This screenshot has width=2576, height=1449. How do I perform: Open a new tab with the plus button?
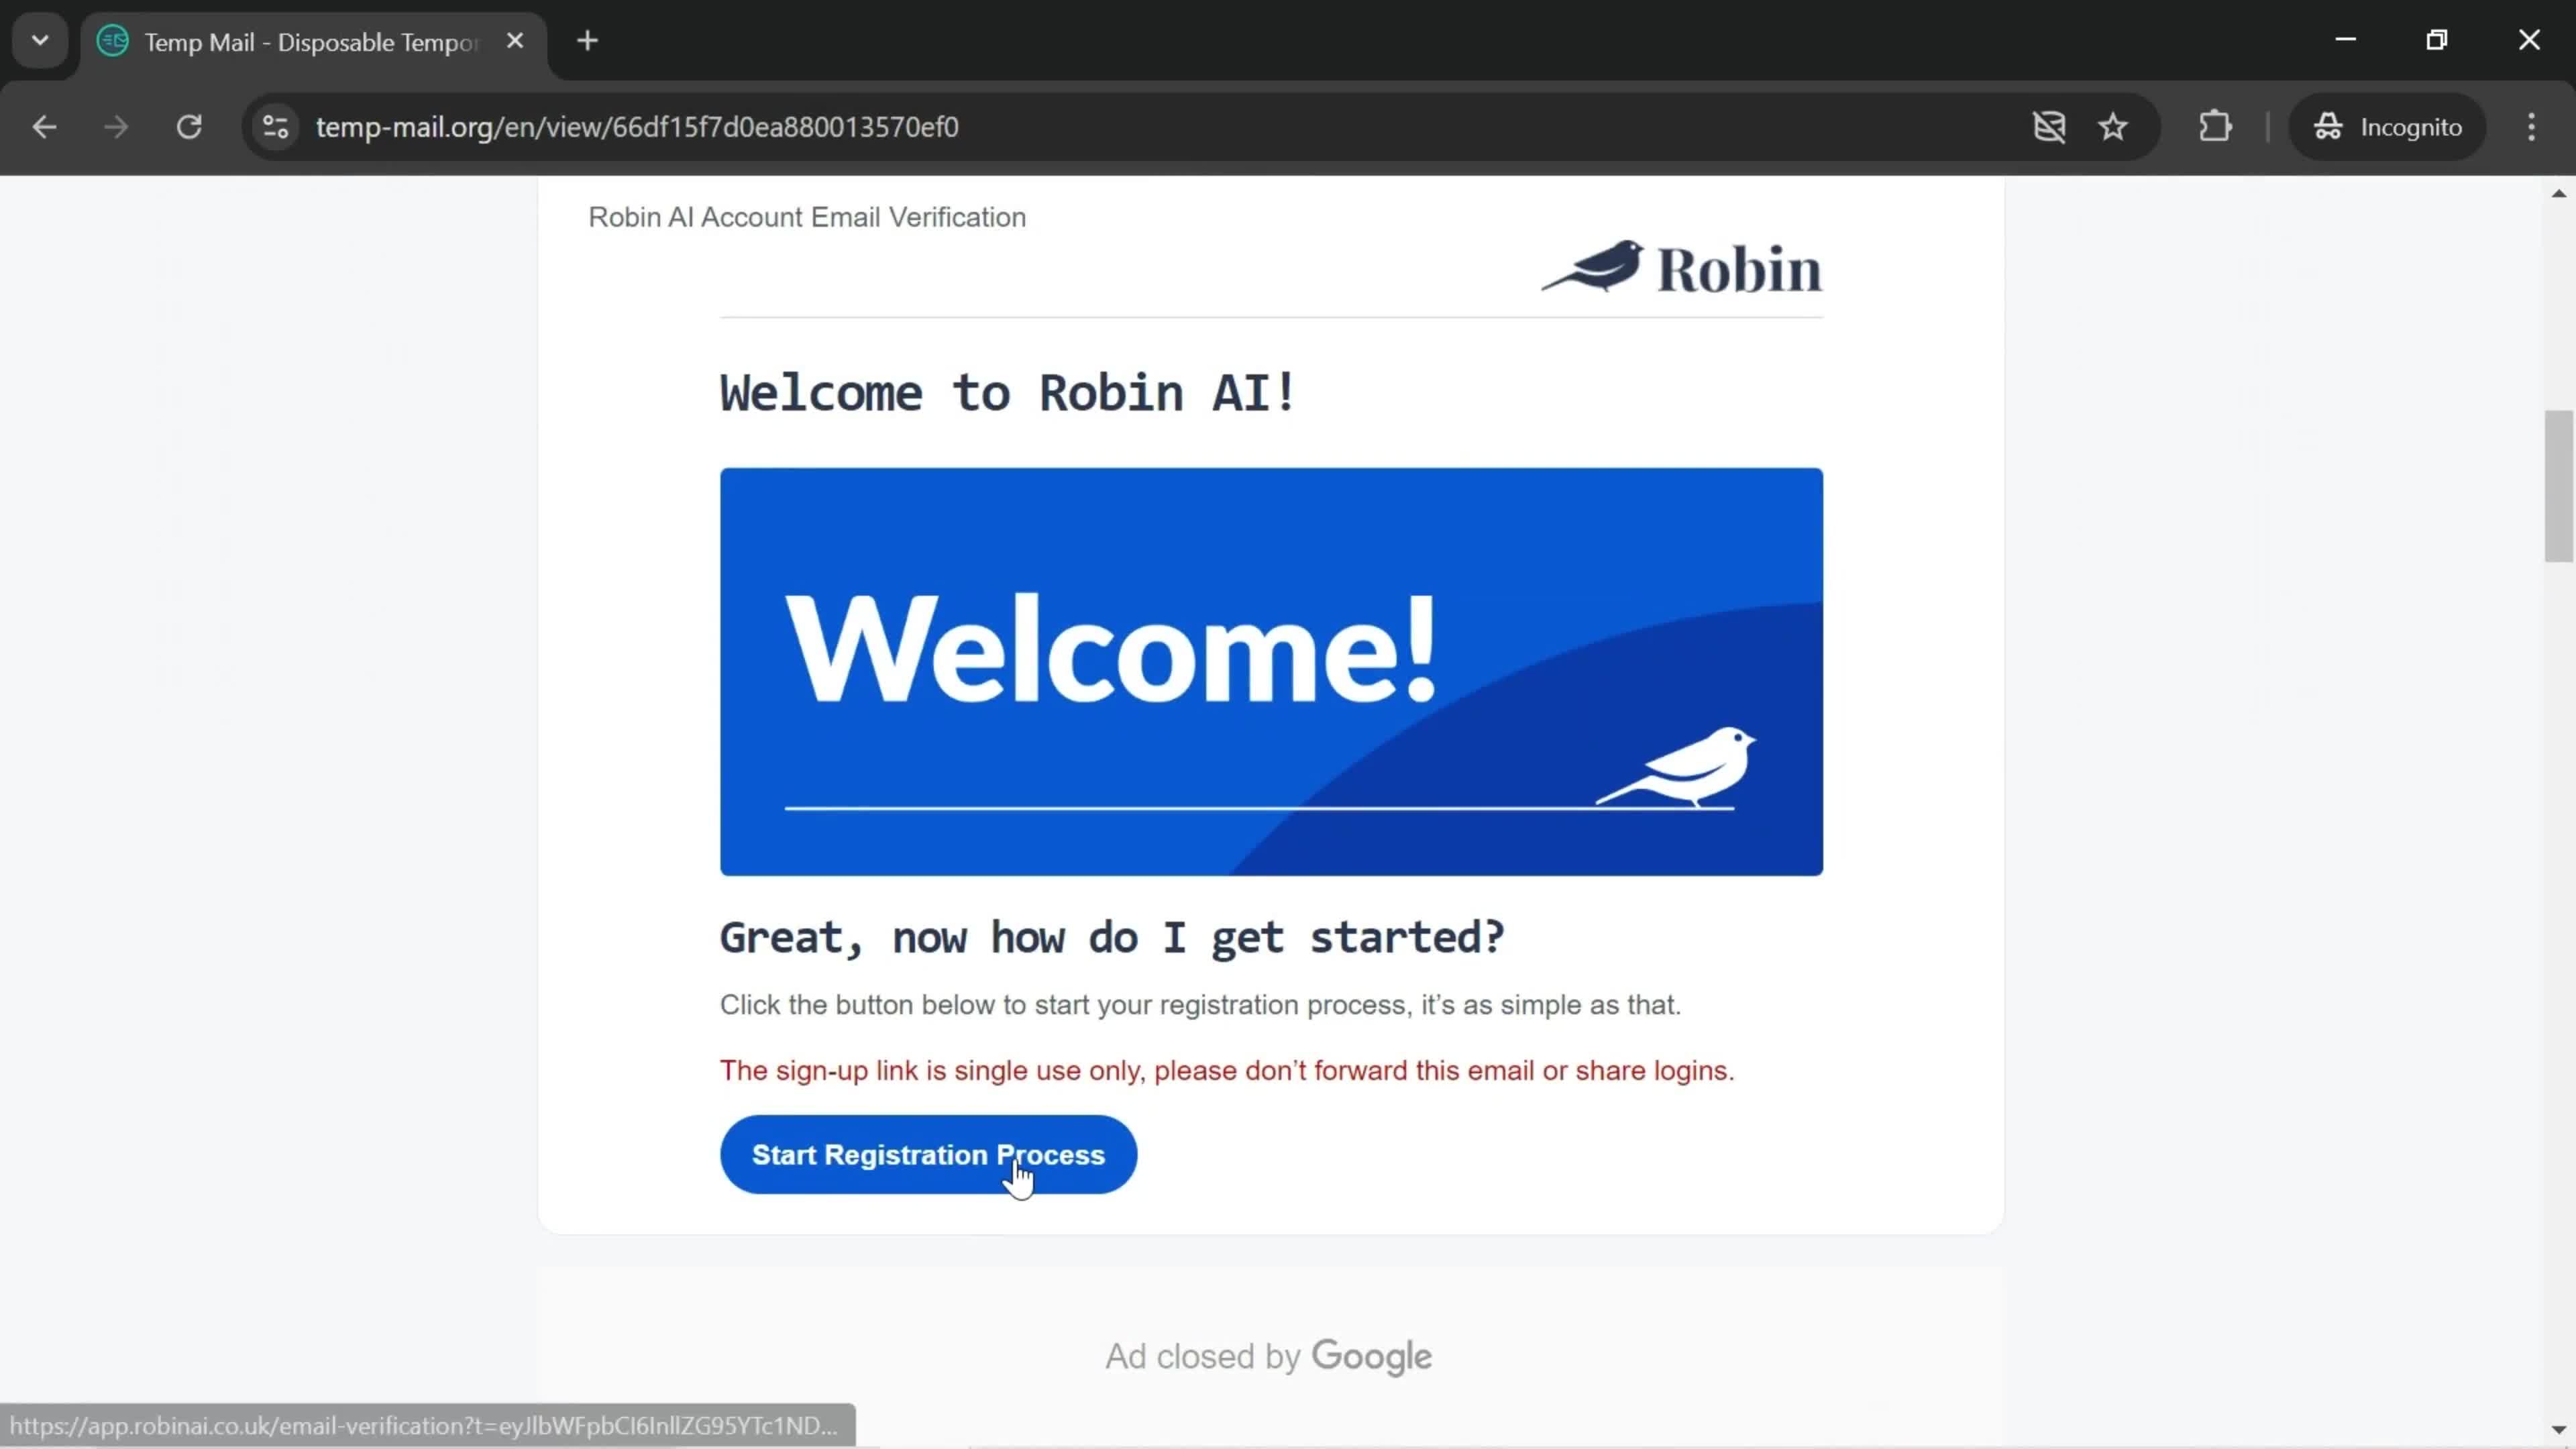pos(588,41)
